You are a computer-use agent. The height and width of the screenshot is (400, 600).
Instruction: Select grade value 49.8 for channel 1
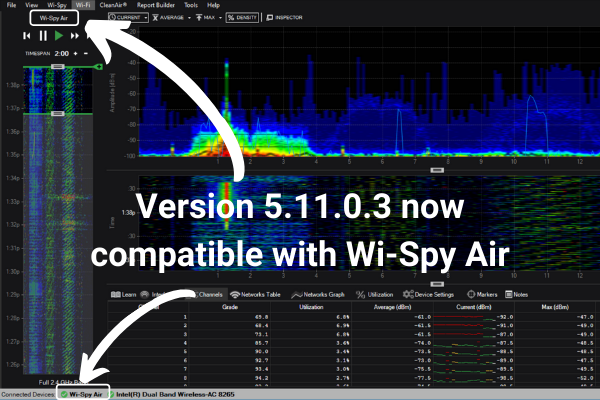(261, 317)
